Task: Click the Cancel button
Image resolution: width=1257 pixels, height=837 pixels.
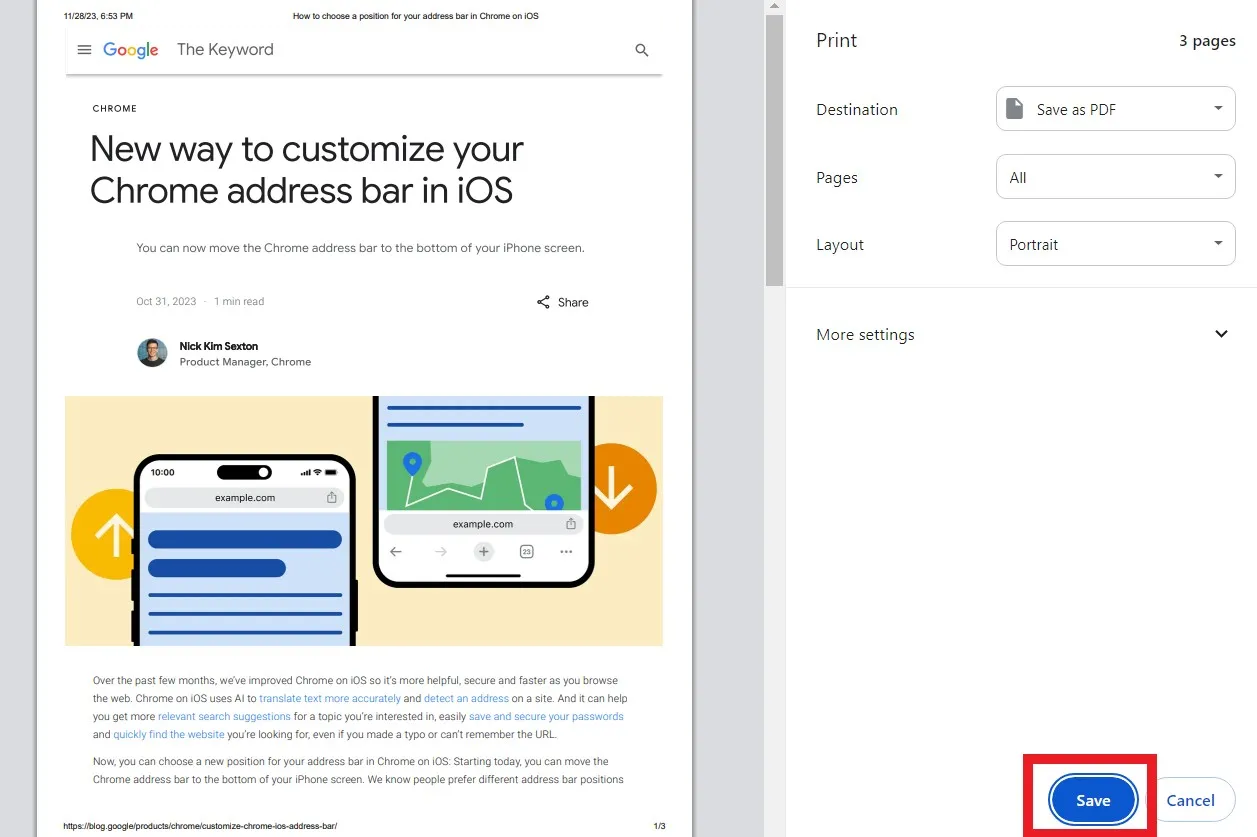Action: pos(1191,800)
